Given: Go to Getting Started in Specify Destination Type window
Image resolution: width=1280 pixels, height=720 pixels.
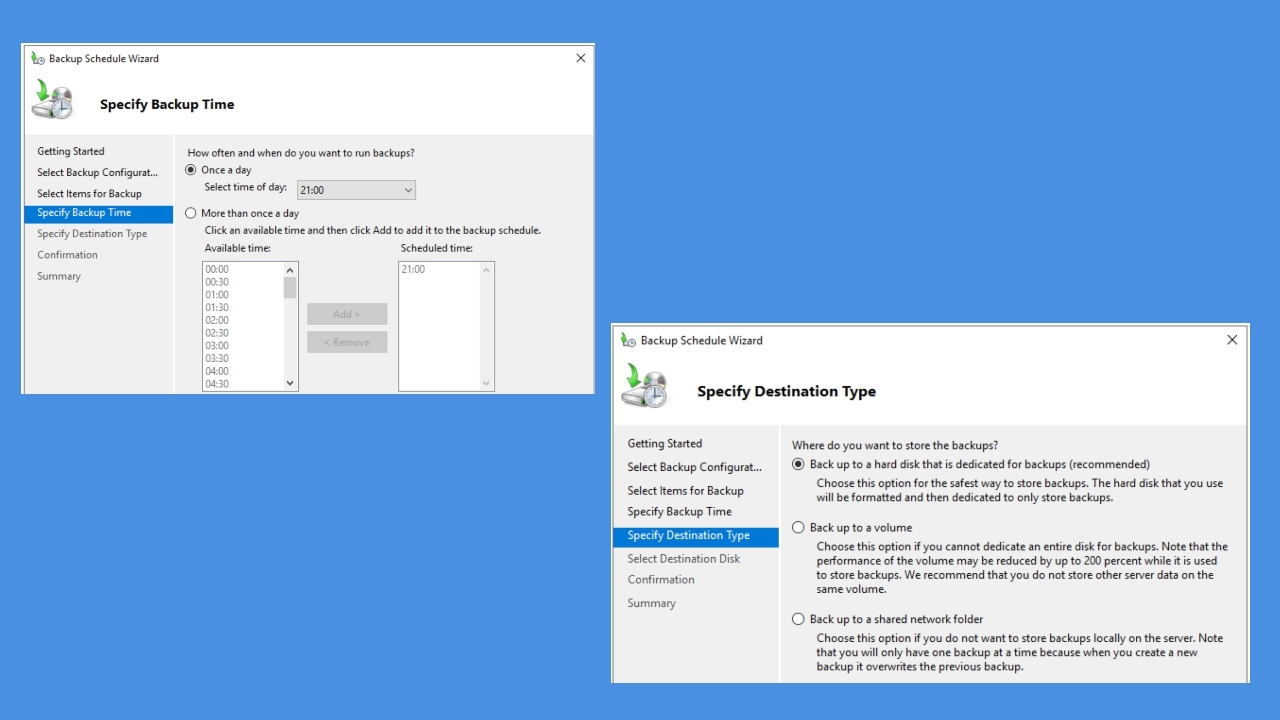Looking at the screenshot, I should [x=665, y=444].
